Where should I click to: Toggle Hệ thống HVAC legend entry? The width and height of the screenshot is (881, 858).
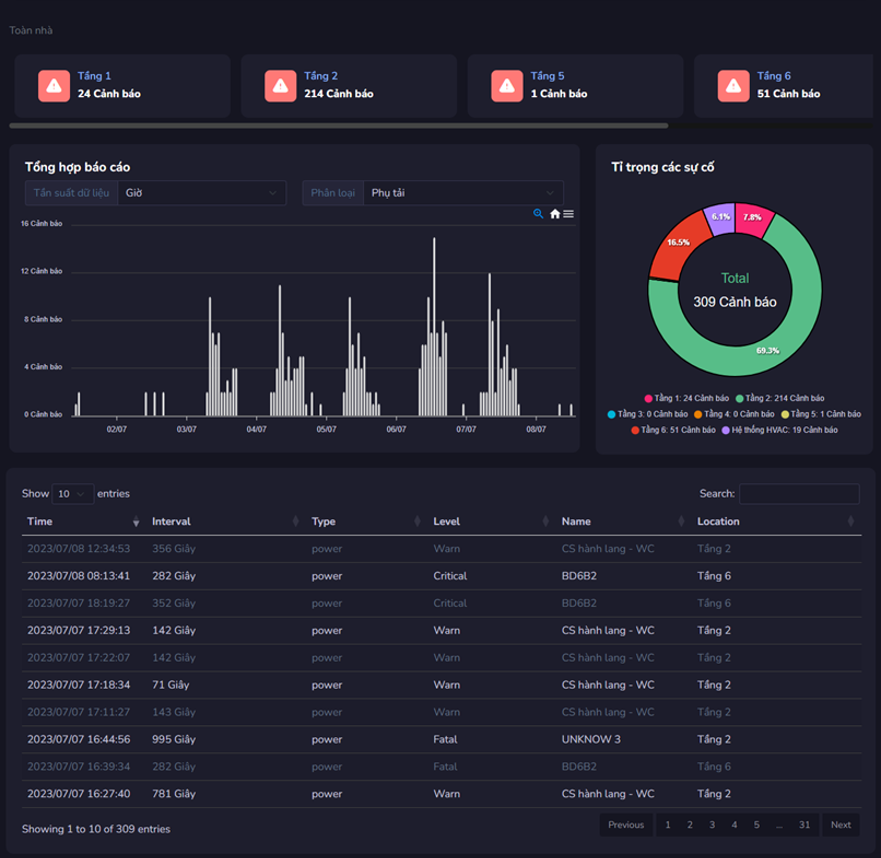(780, 430)
